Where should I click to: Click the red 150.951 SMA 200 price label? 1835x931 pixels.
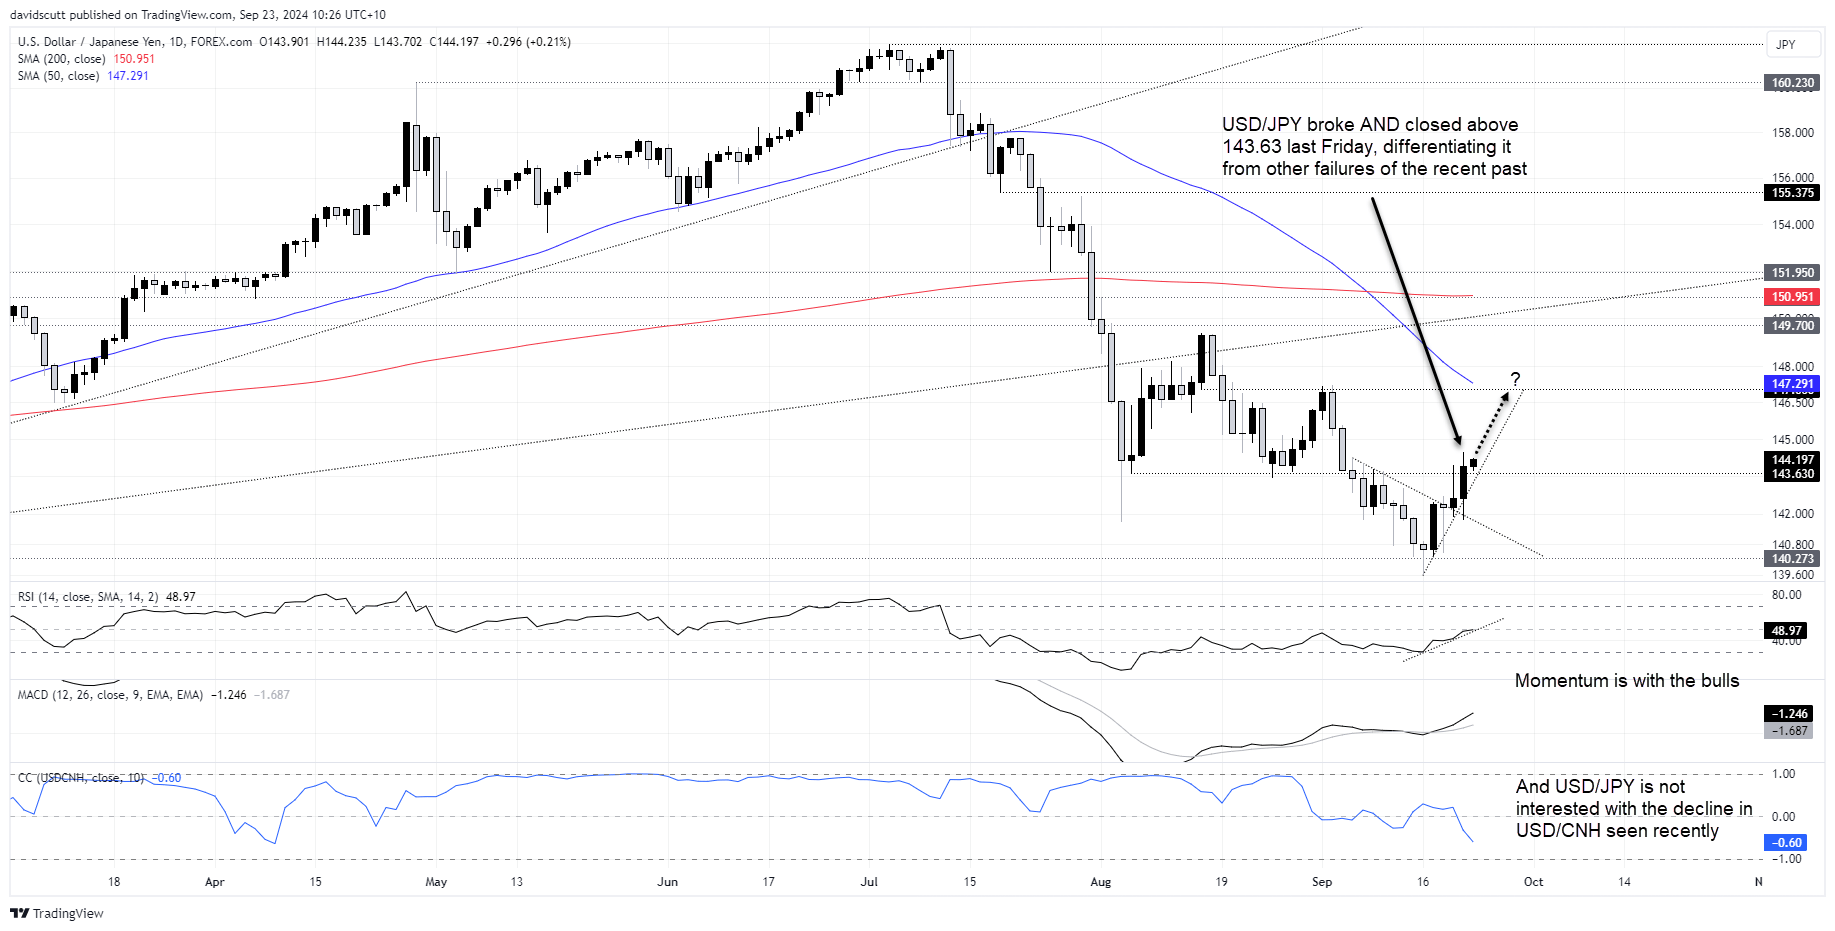(x=1792, y=297)
